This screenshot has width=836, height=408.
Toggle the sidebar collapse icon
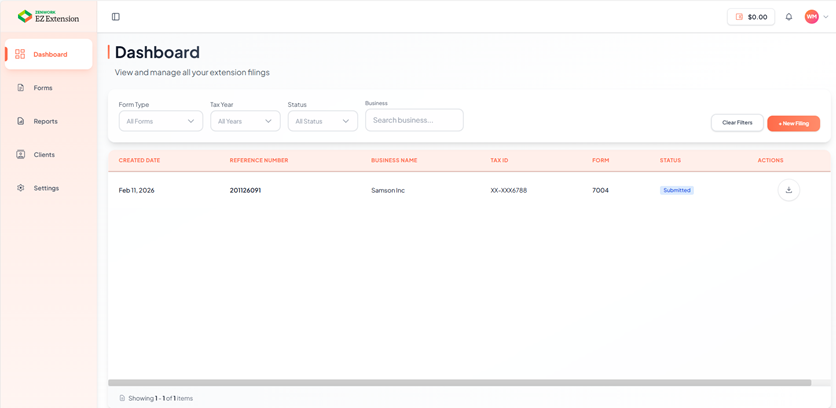pos(116,17)
